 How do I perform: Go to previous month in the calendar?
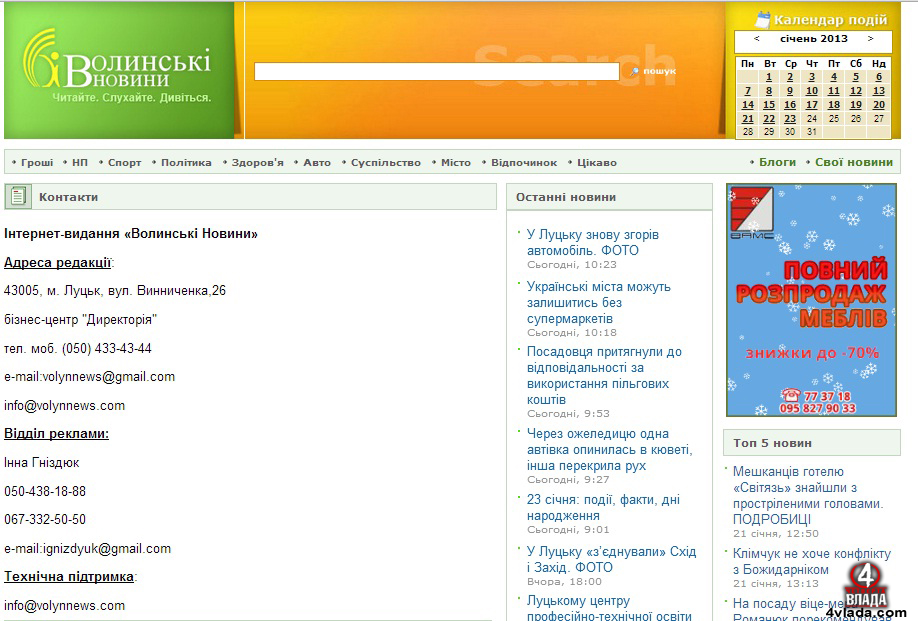[x=756, y=39]
